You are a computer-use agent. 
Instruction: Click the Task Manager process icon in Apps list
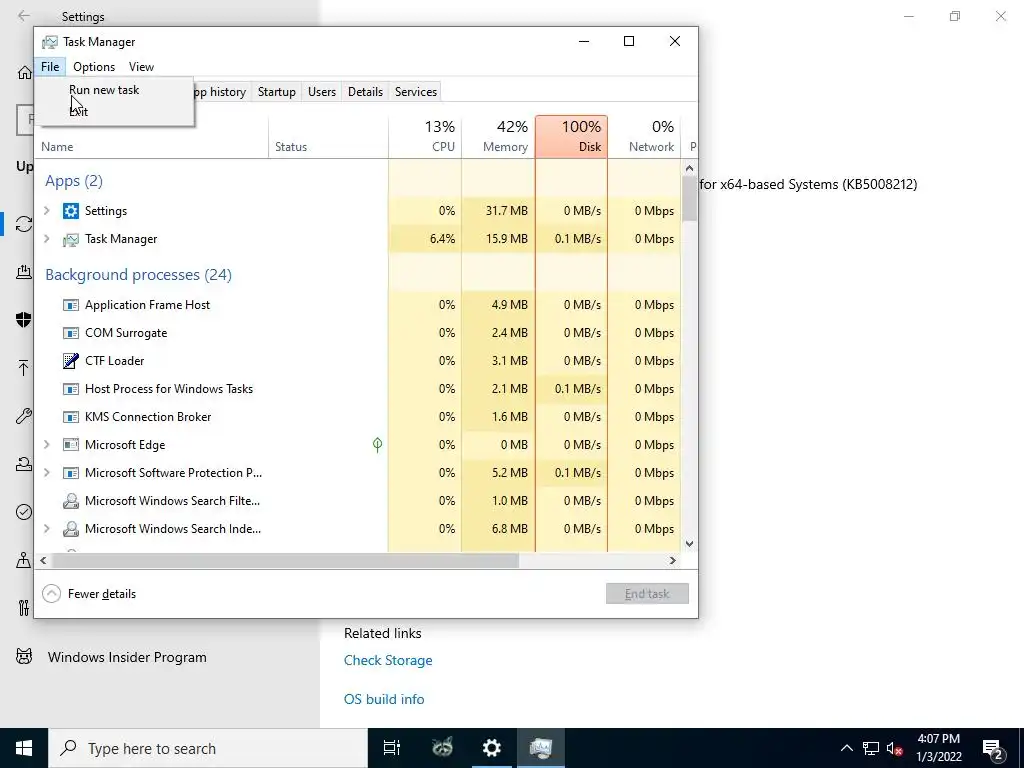coord(71,239)
